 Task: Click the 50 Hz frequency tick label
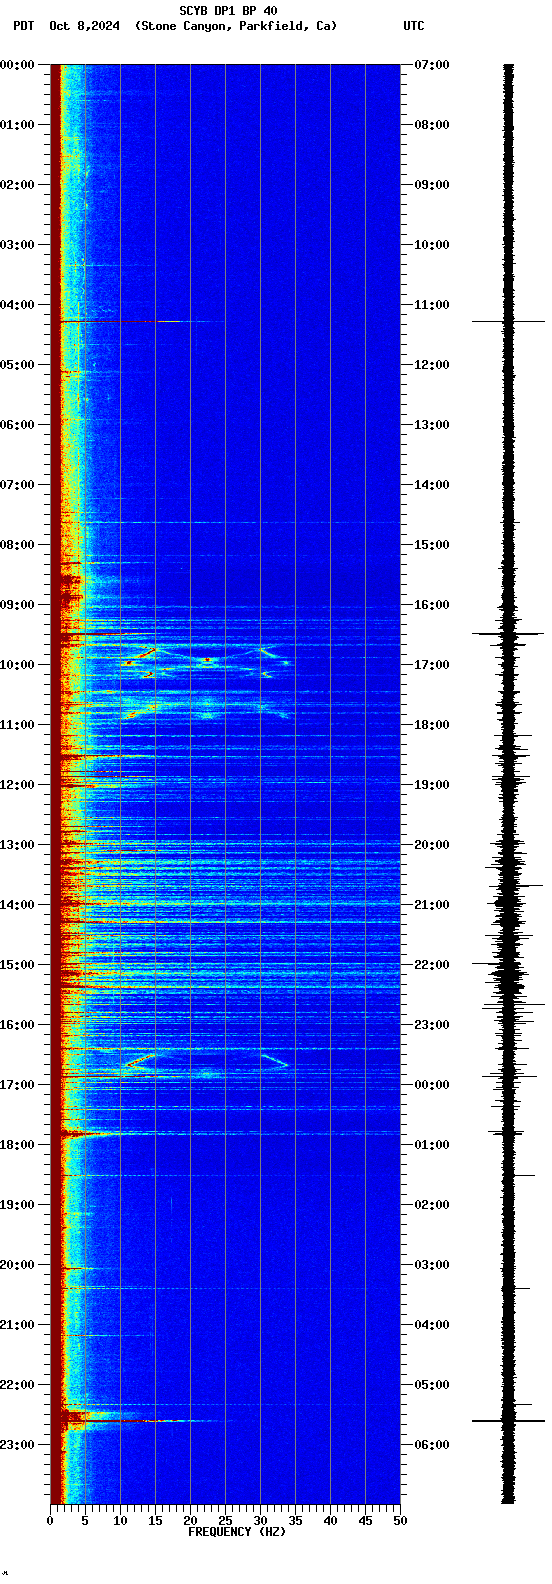tap(400, 1521)
